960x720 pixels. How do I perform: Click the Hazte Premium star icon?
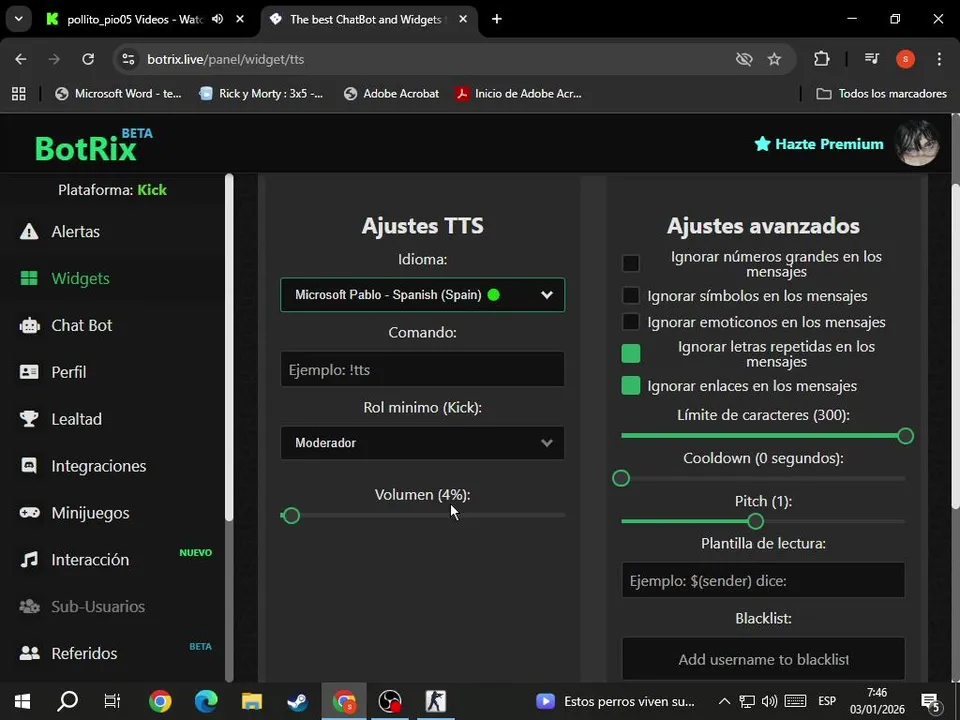click(x=762, y=144)
